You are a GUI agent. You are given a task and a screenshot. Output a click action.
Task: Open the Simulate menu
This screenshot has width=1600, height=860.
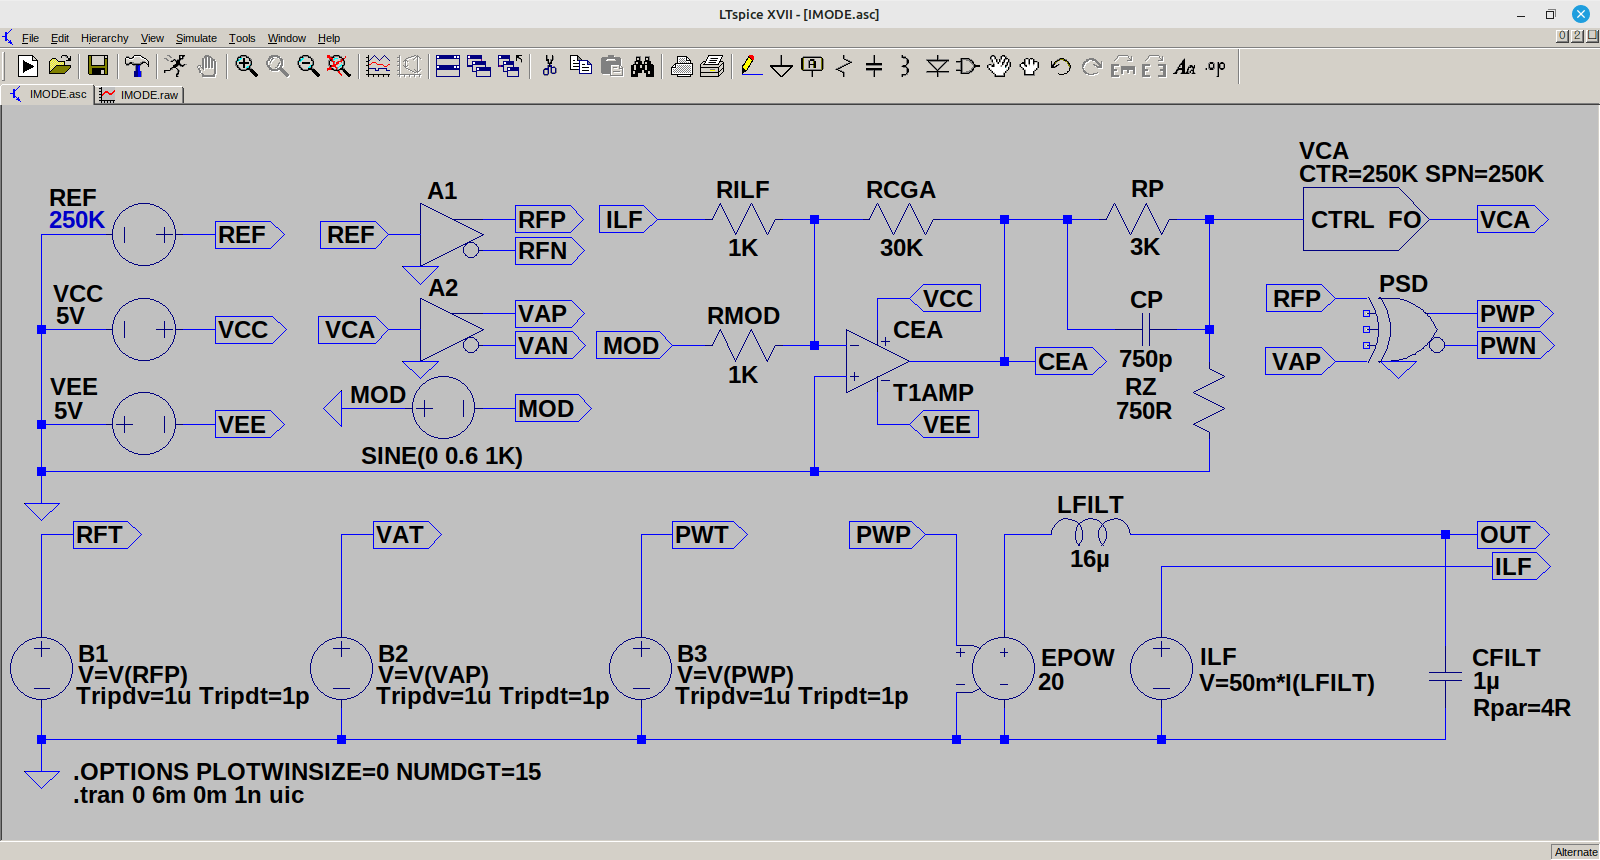click(x=196, y=38)
